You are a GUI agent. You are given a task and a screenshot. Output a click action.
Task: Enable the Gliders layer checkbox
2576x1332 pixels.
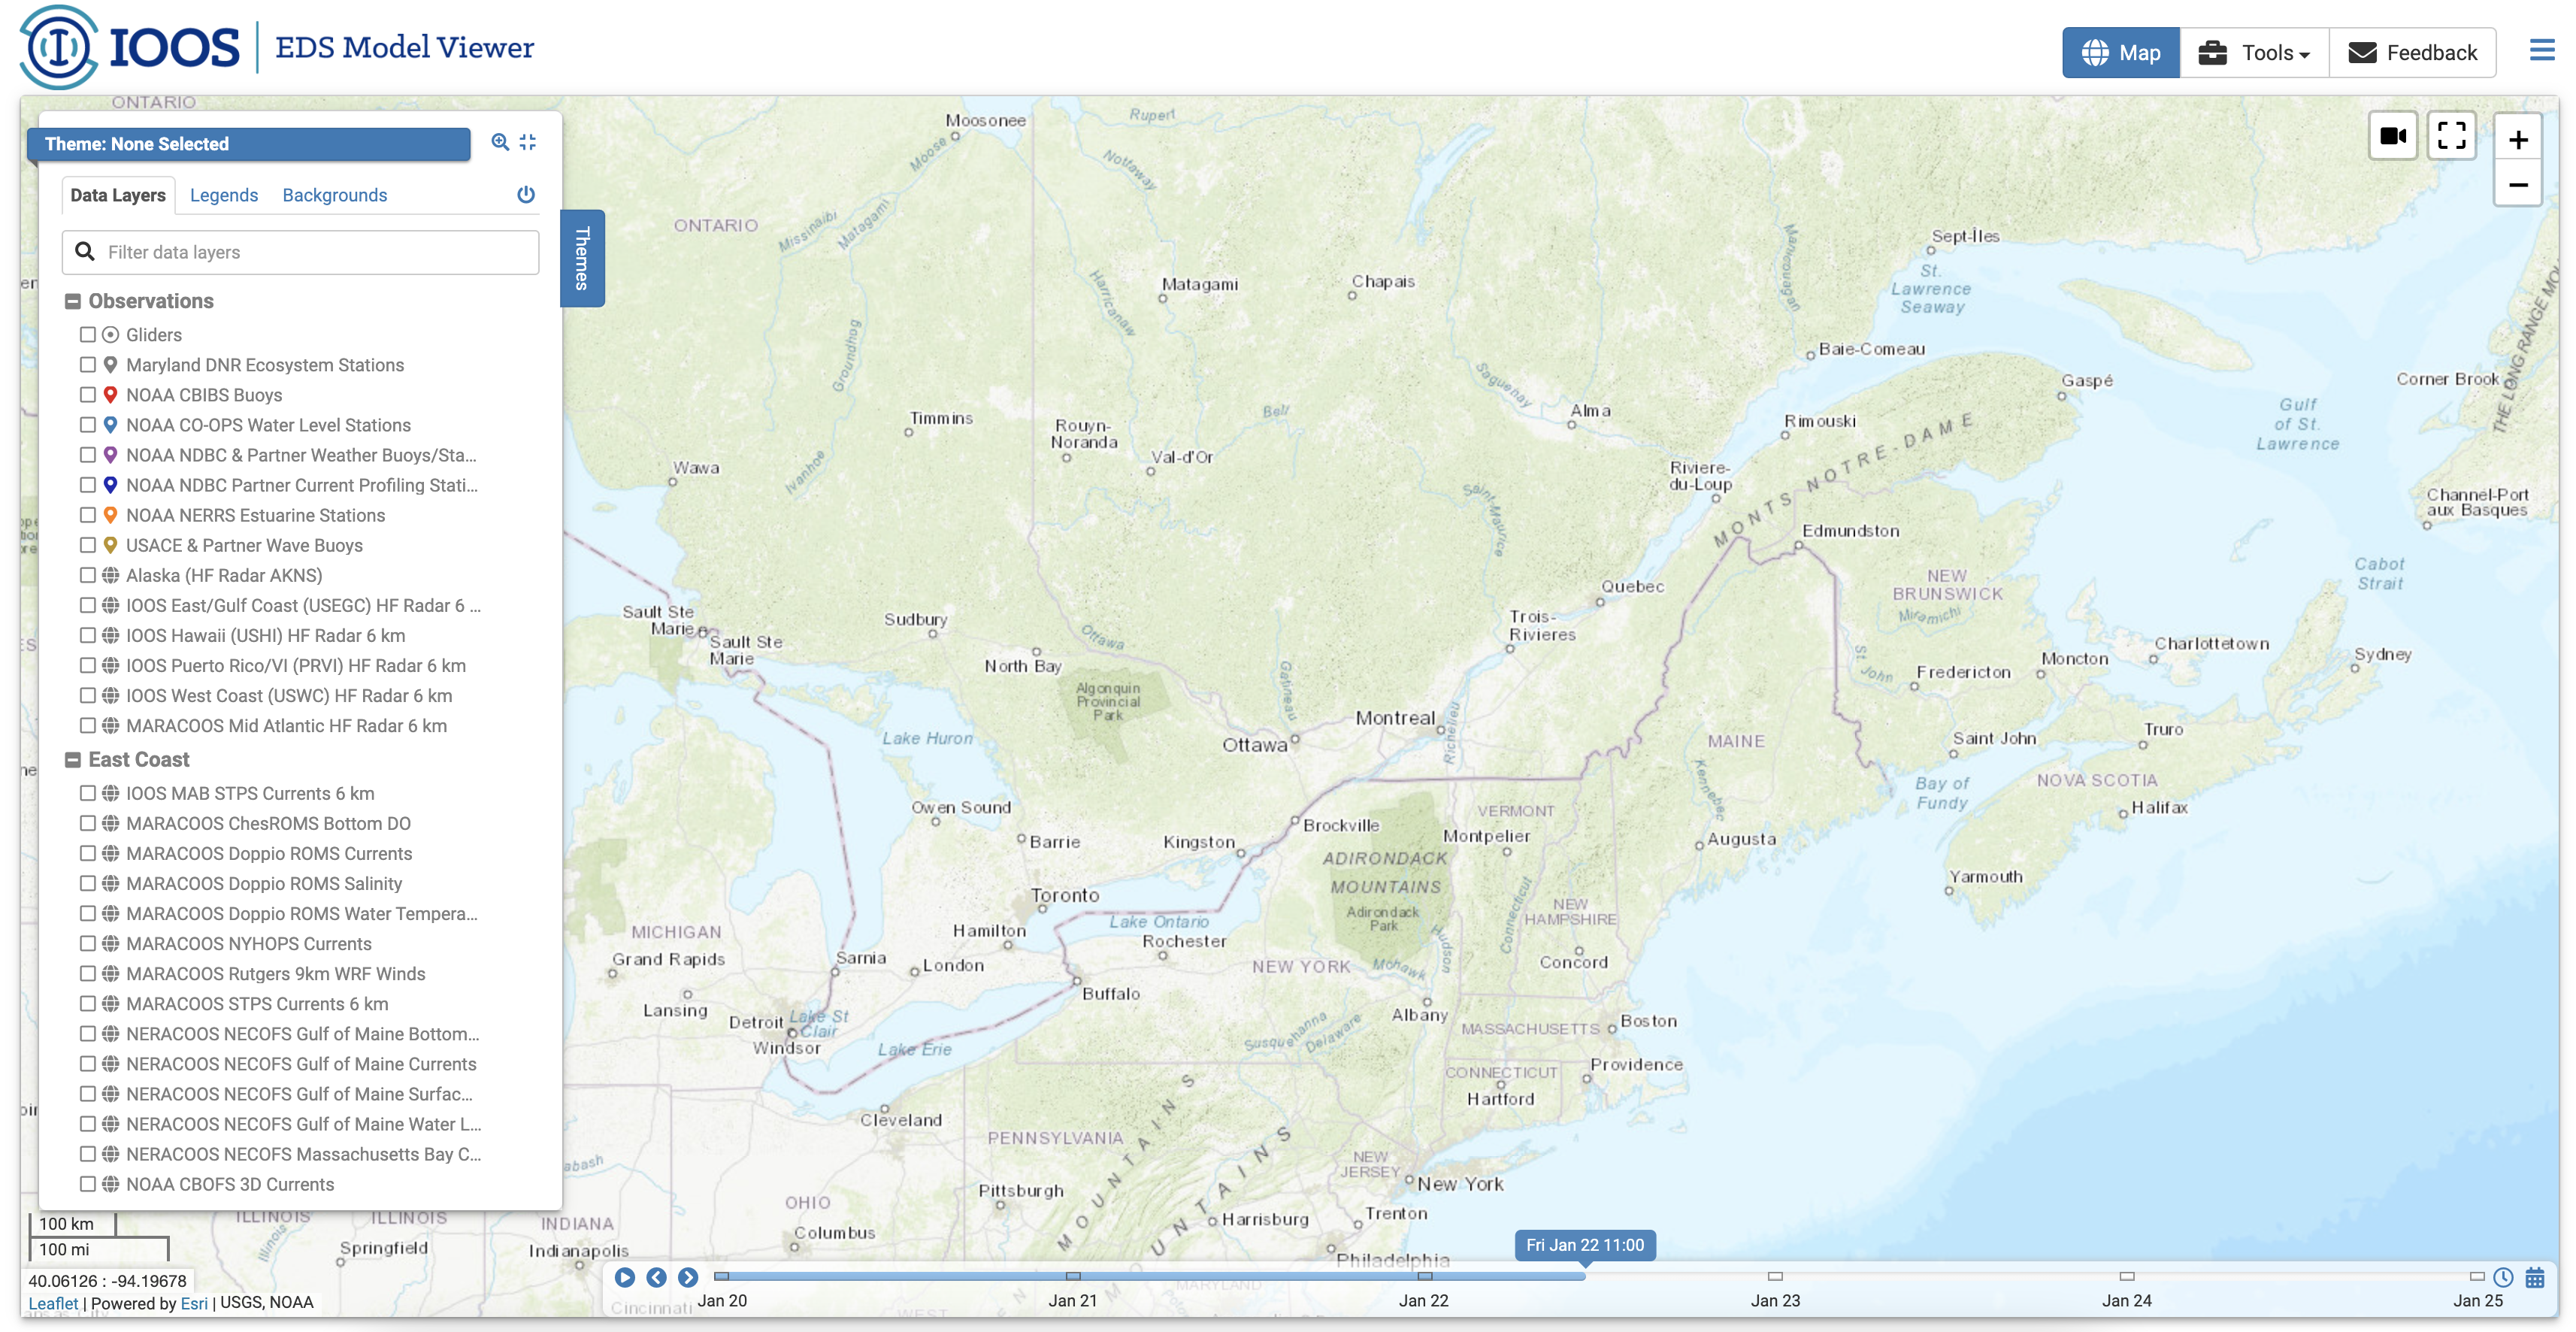click(x=88, y=335)
